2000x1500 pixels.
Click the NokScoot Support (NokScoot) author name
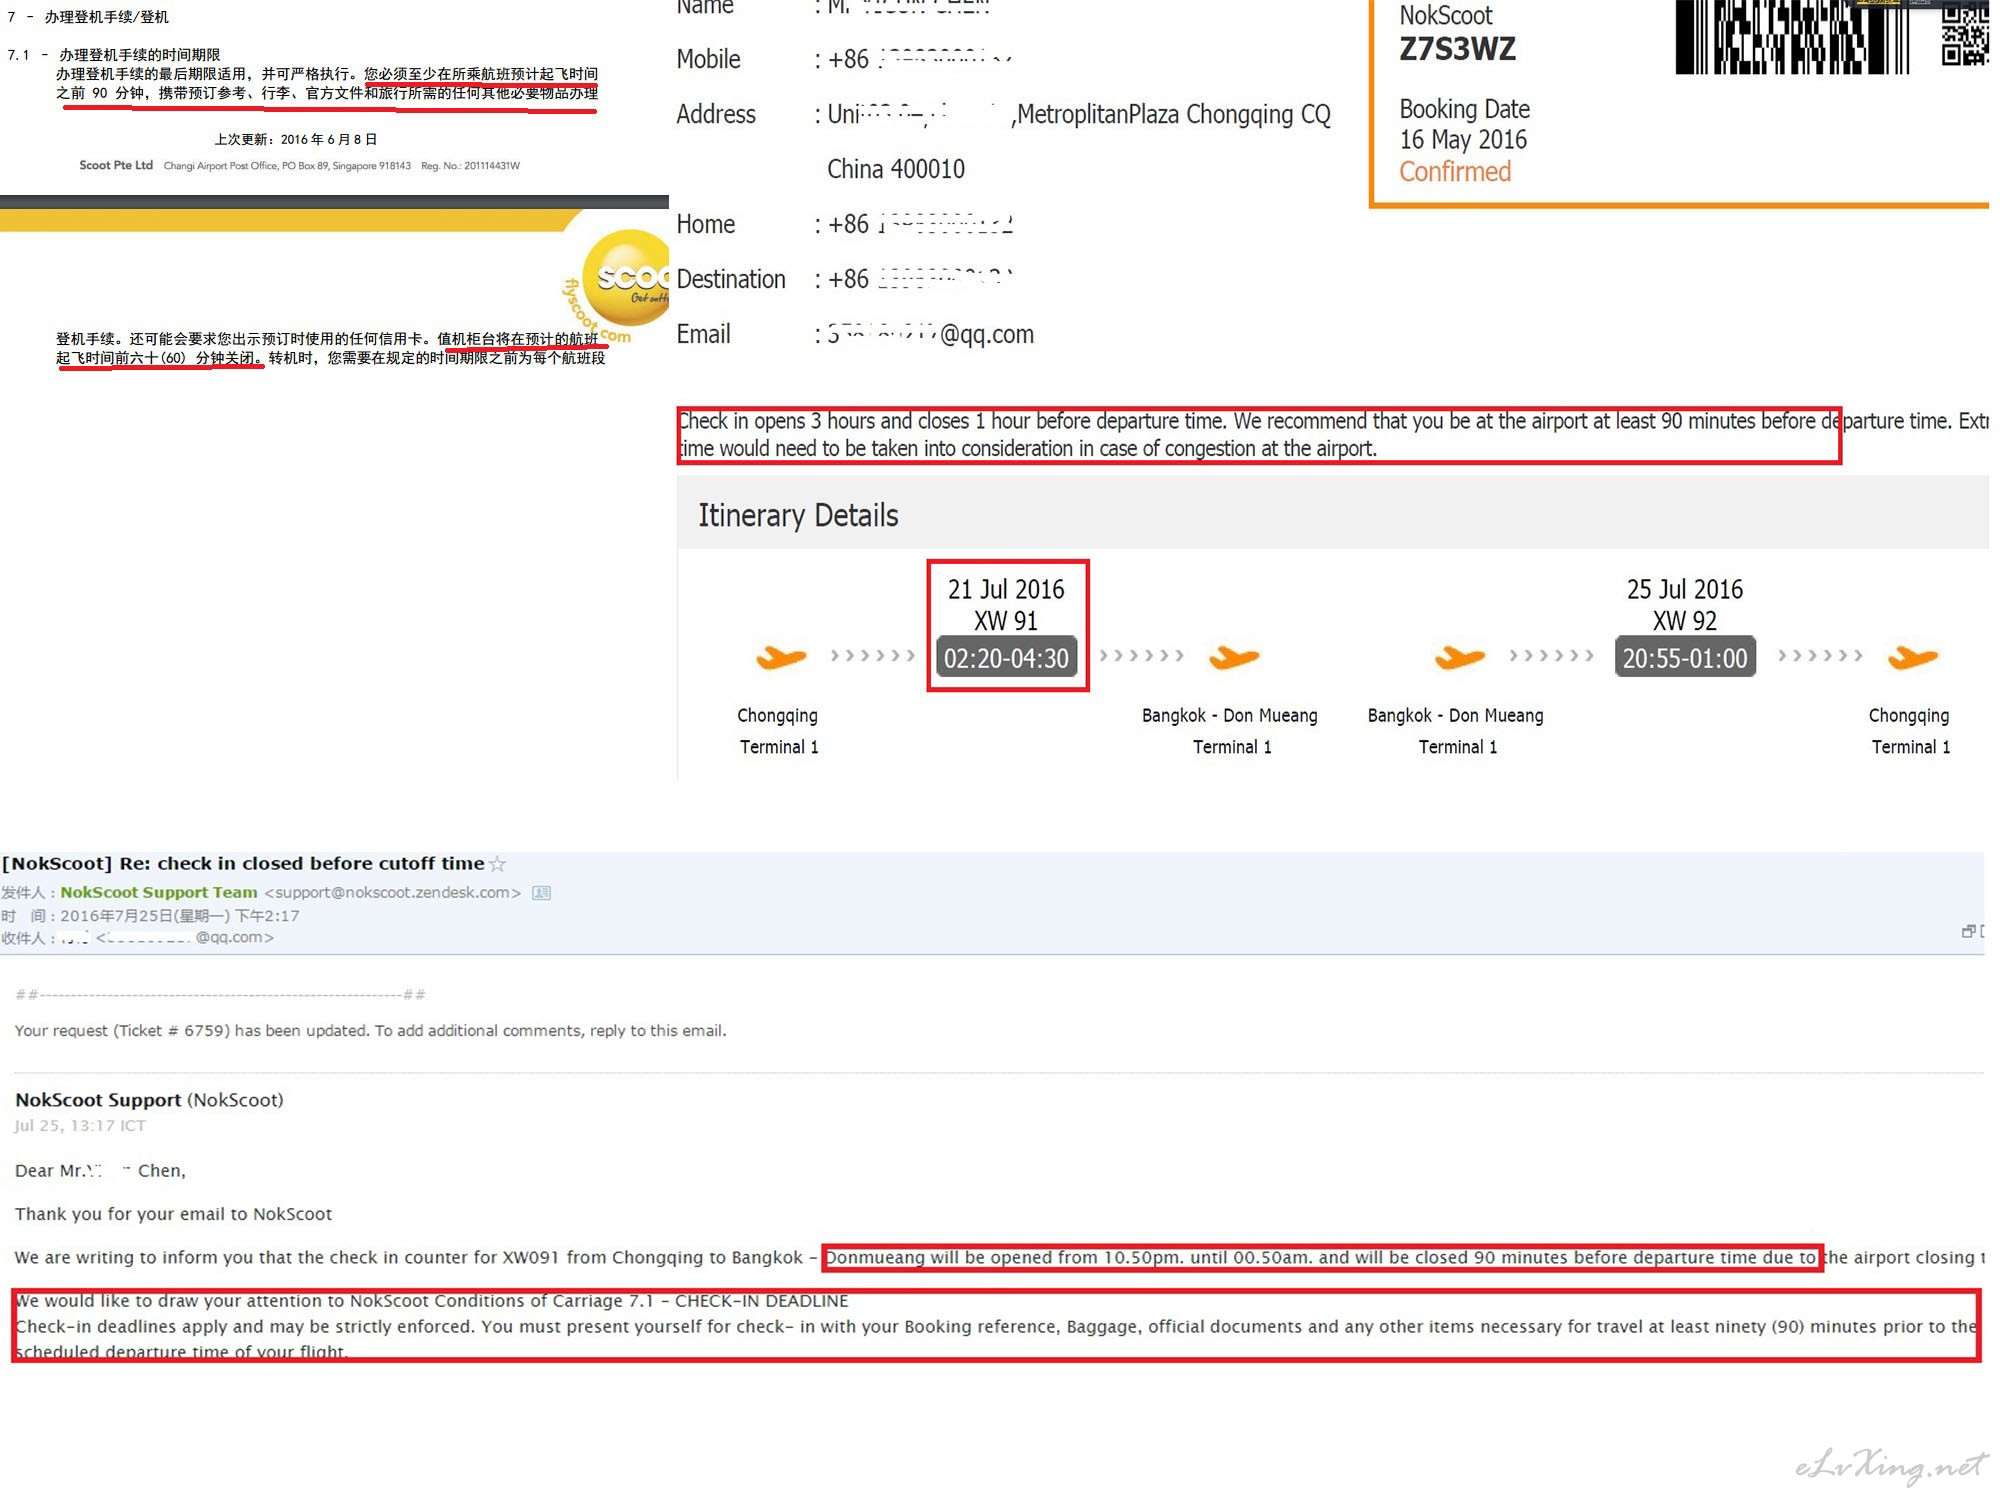click(149, 1100)
